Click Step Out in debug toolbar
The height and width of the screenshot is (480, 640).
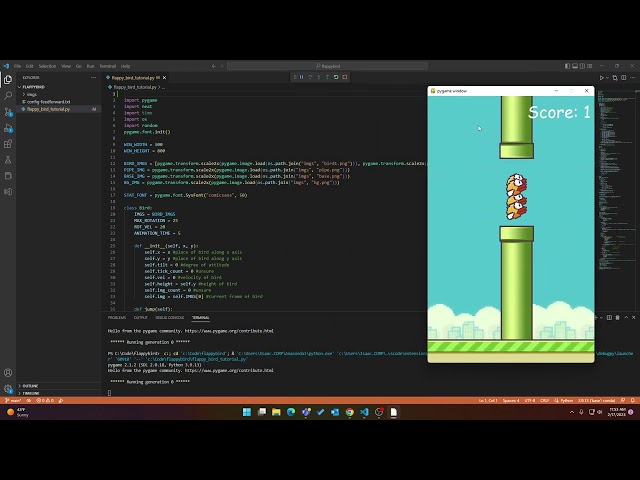[x=327, y=77]
